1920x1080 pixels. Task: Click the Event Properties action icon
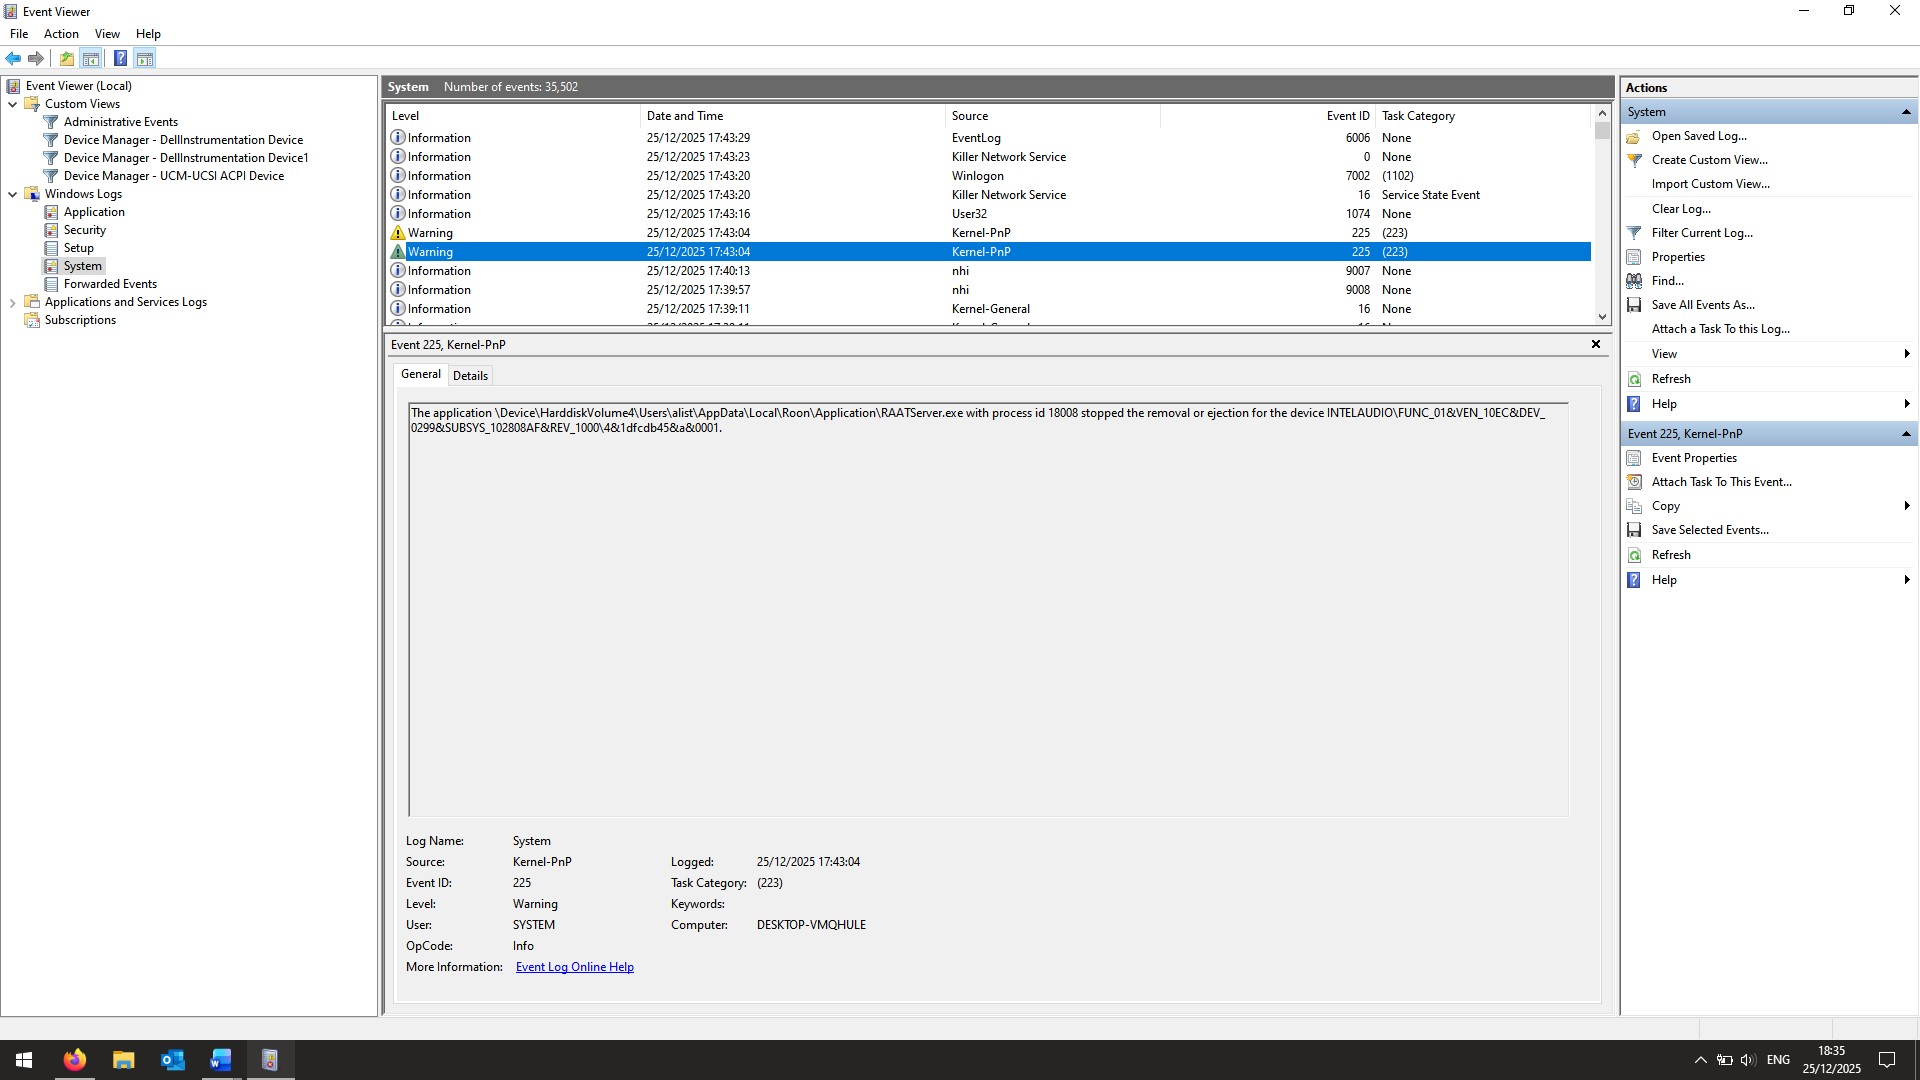pyautogui.click(x=1634, y=458)
